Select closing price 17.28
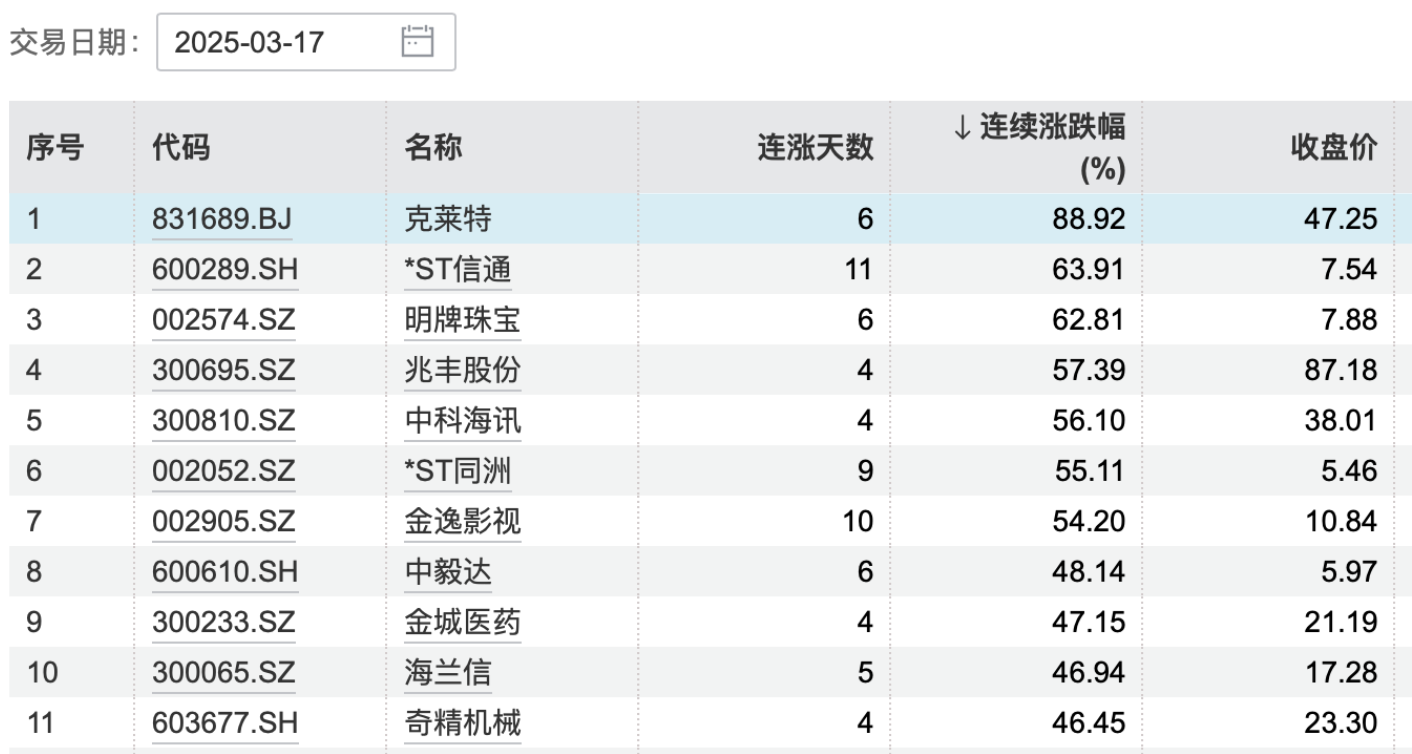This screenshot has width=1412, height=754. (1341, 672)
